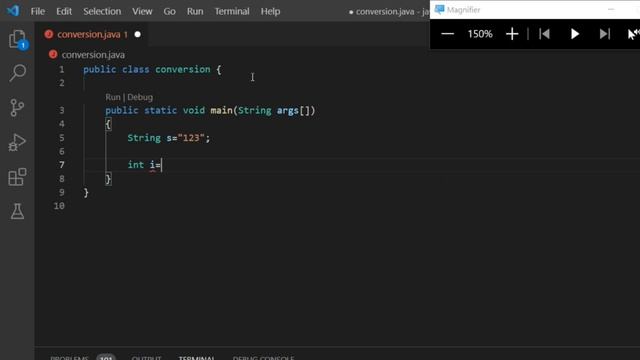Open the Testing flask view

pos(17,211)
